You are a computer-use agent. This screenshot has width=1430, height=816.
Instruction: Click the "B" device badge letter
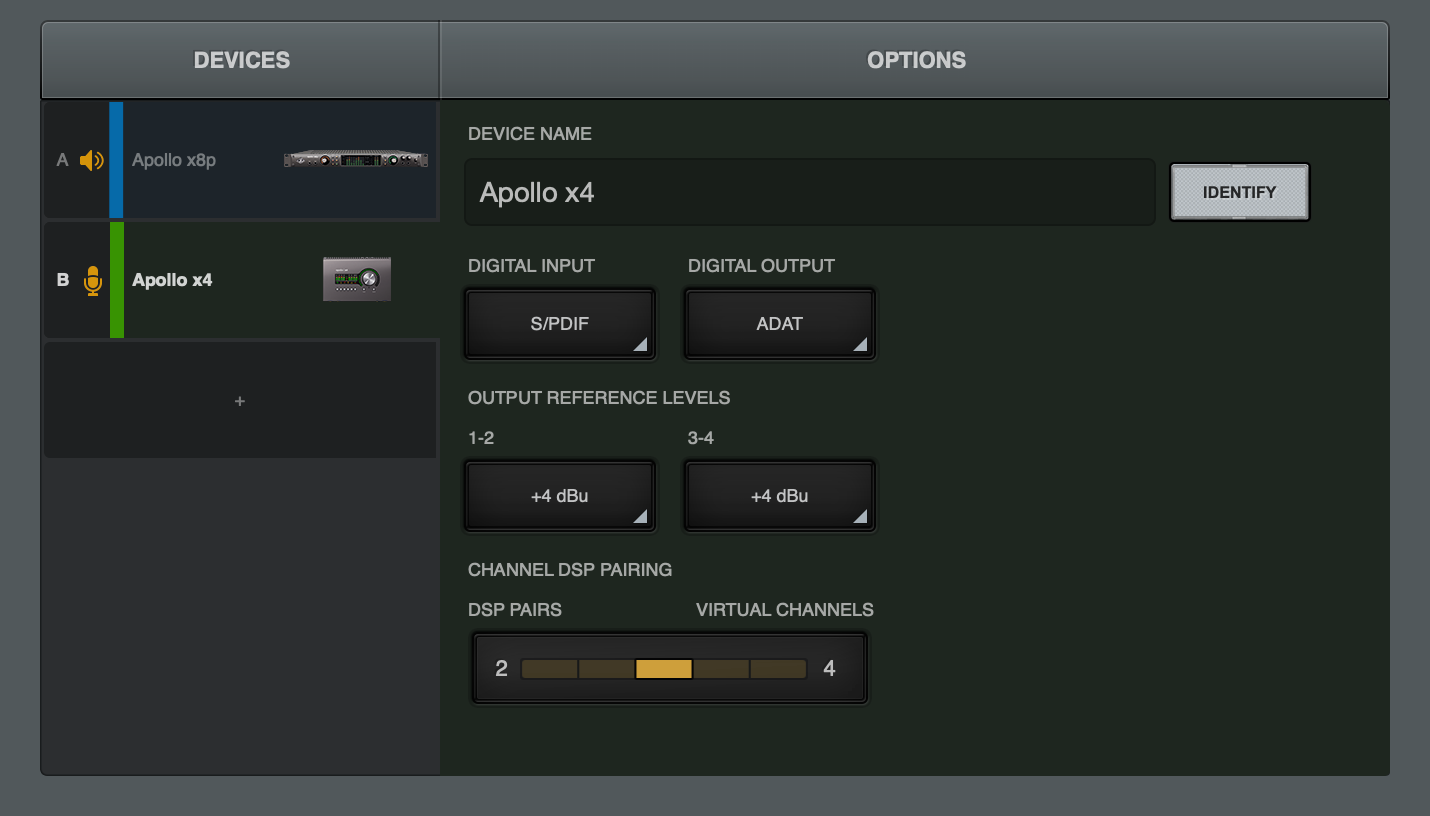[x=62, y=280]
